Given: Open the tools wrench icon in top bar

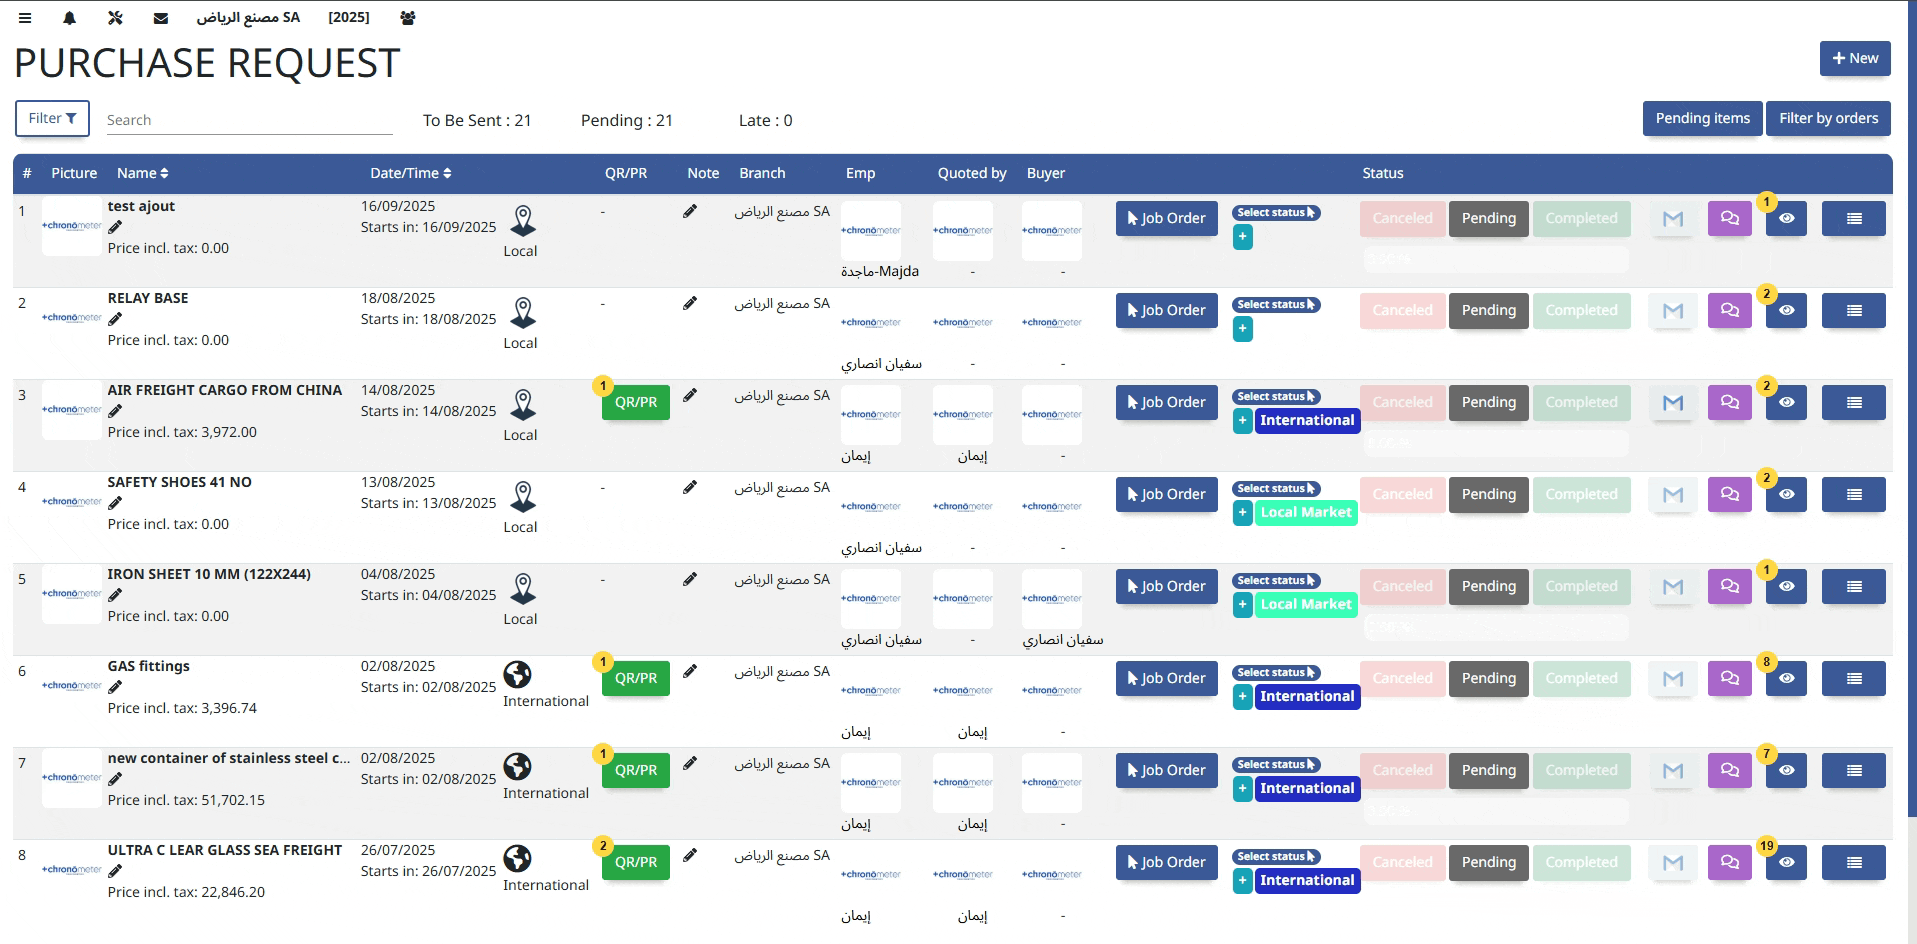Looking at the screenshot, I should 114,18.
